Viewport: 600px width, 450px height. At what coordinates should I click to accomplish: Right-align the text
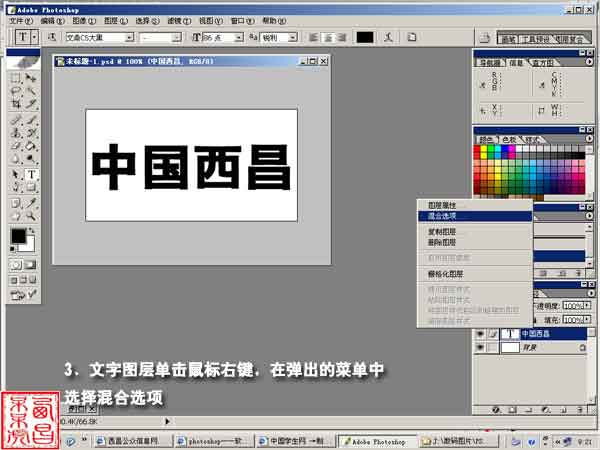(342, 38)
